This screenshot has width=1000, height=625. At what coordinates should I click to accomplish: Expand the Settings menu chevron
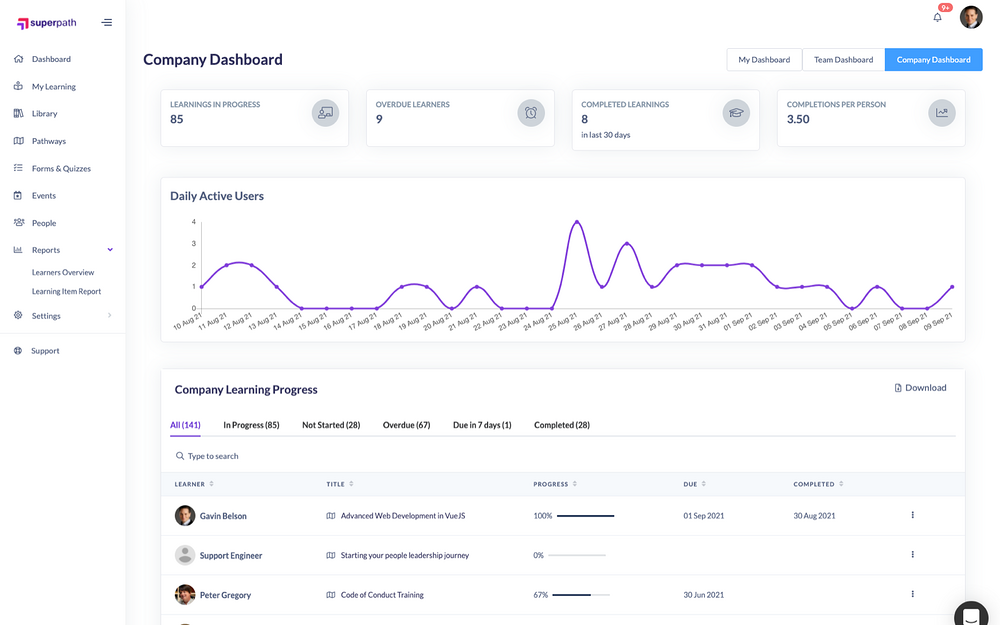pyautogui.click(x=110, y=315)
